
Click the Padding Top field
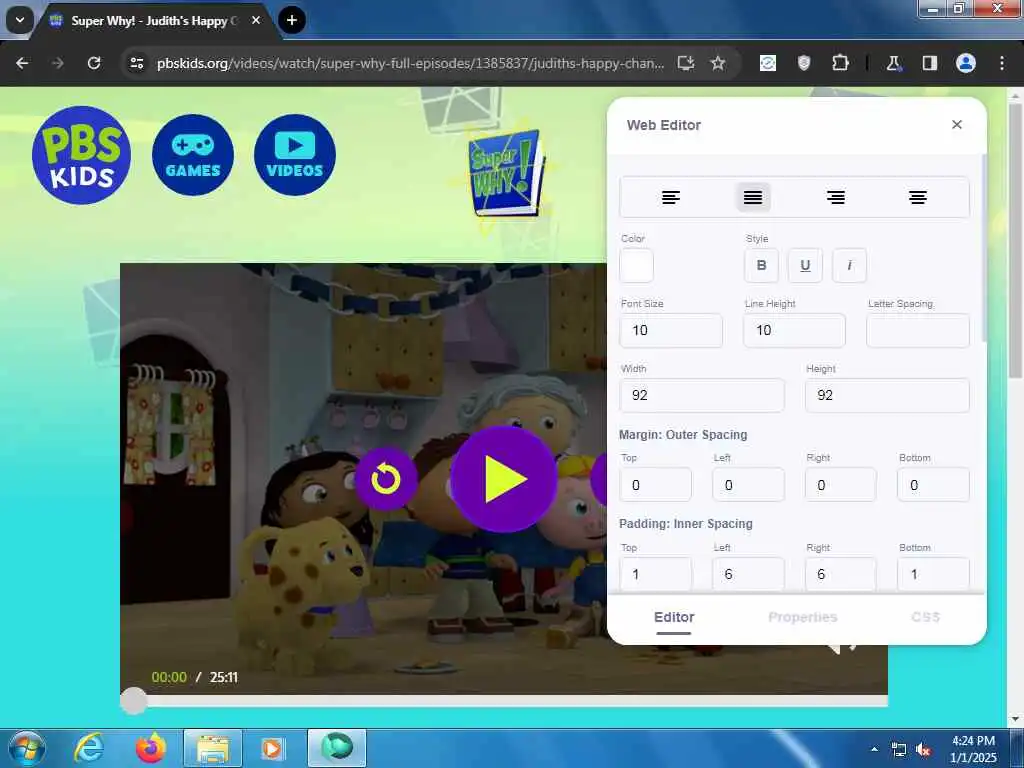[656, 574]
